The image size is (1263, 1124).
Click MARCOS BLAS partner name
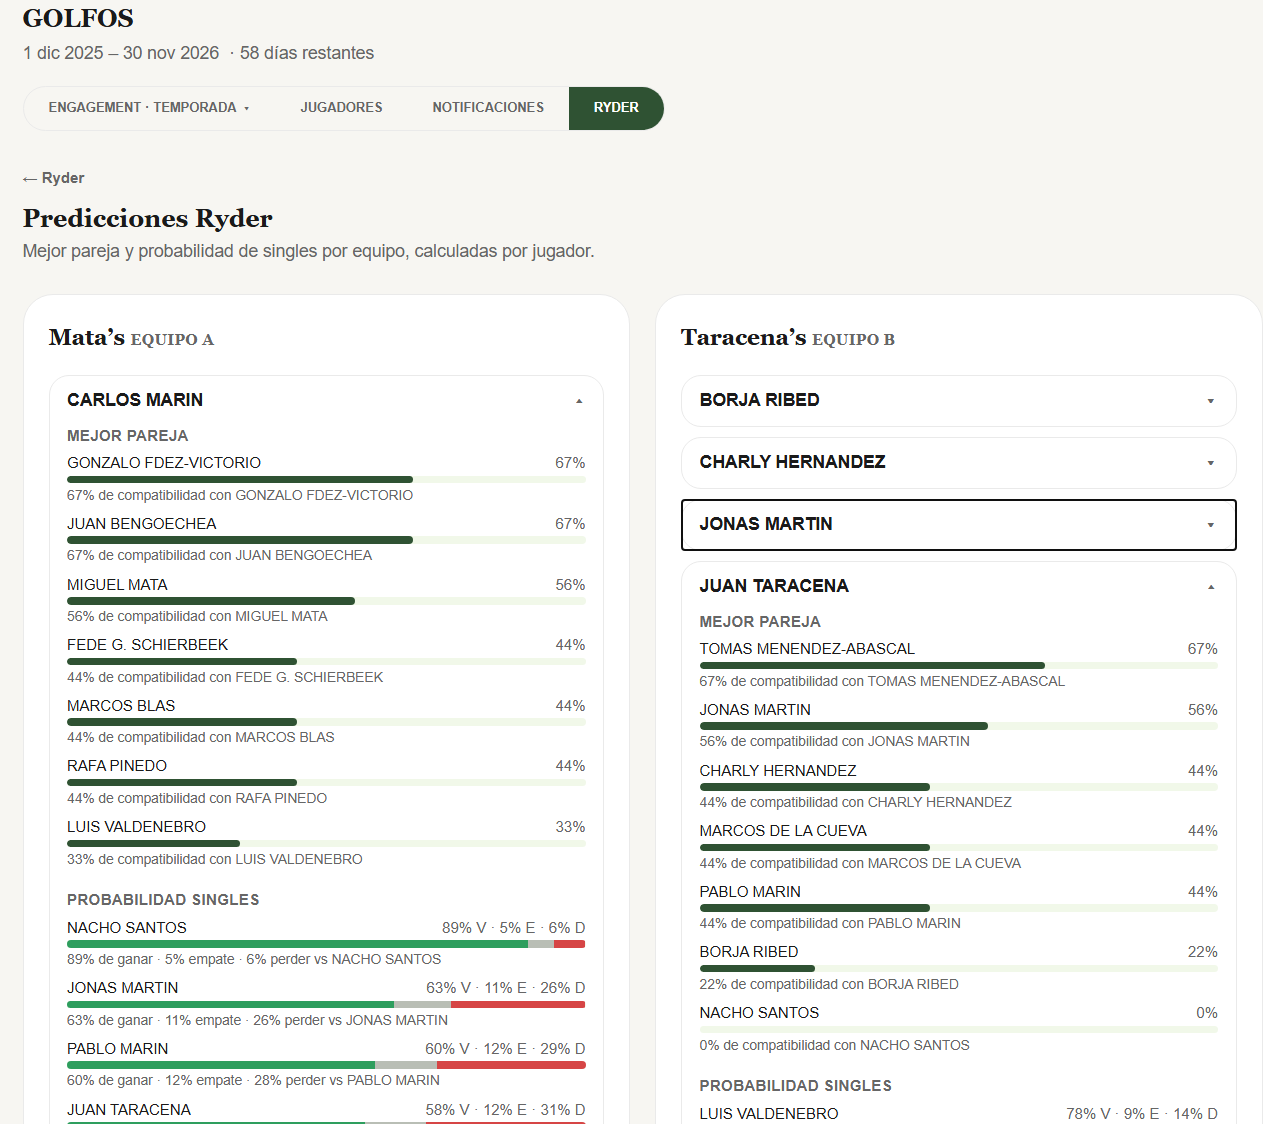pos(121,706)
